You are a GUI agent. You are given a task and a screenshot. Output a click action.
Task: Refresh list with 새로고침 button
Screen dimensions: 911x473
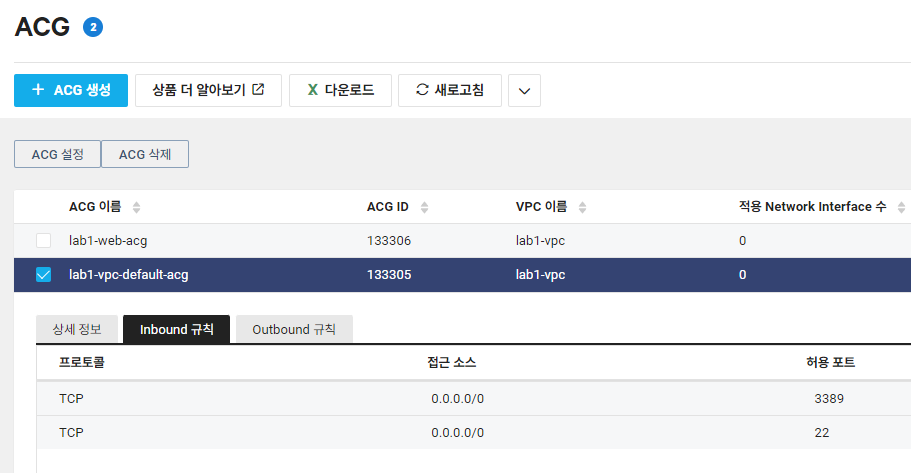pos(450,90)
